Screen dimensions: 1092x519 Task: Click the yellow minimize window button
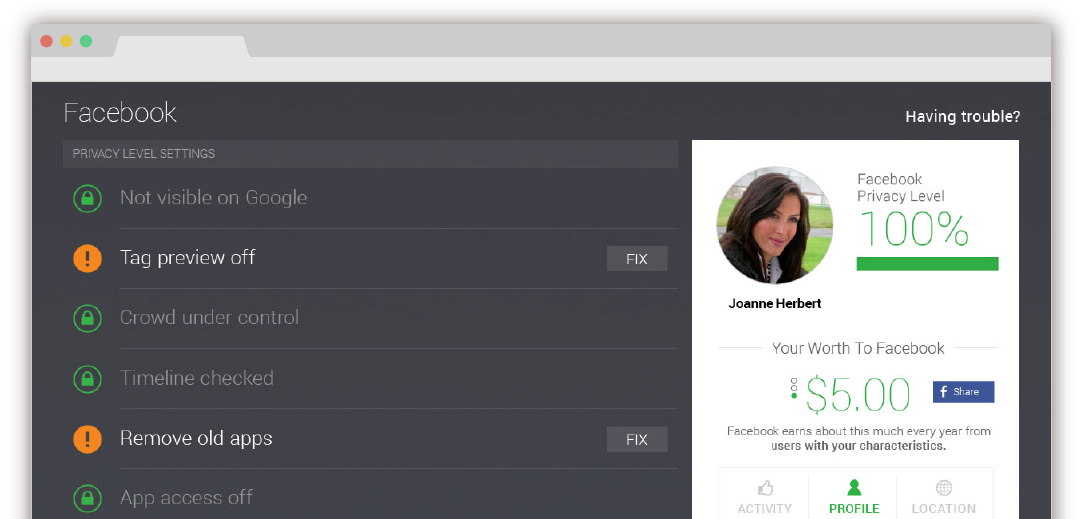coord(66,41)
